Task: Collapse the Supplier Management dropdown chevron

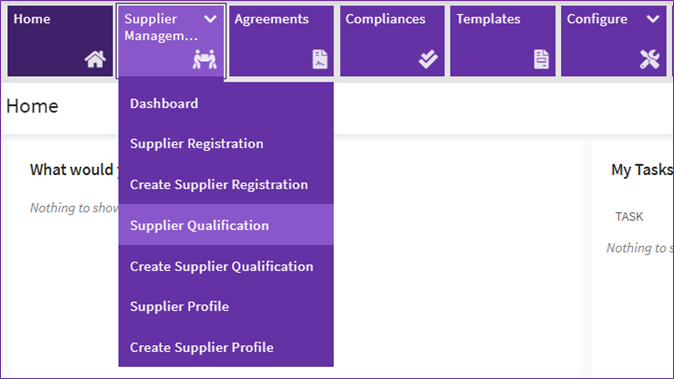Action: (x=210, y=19)
